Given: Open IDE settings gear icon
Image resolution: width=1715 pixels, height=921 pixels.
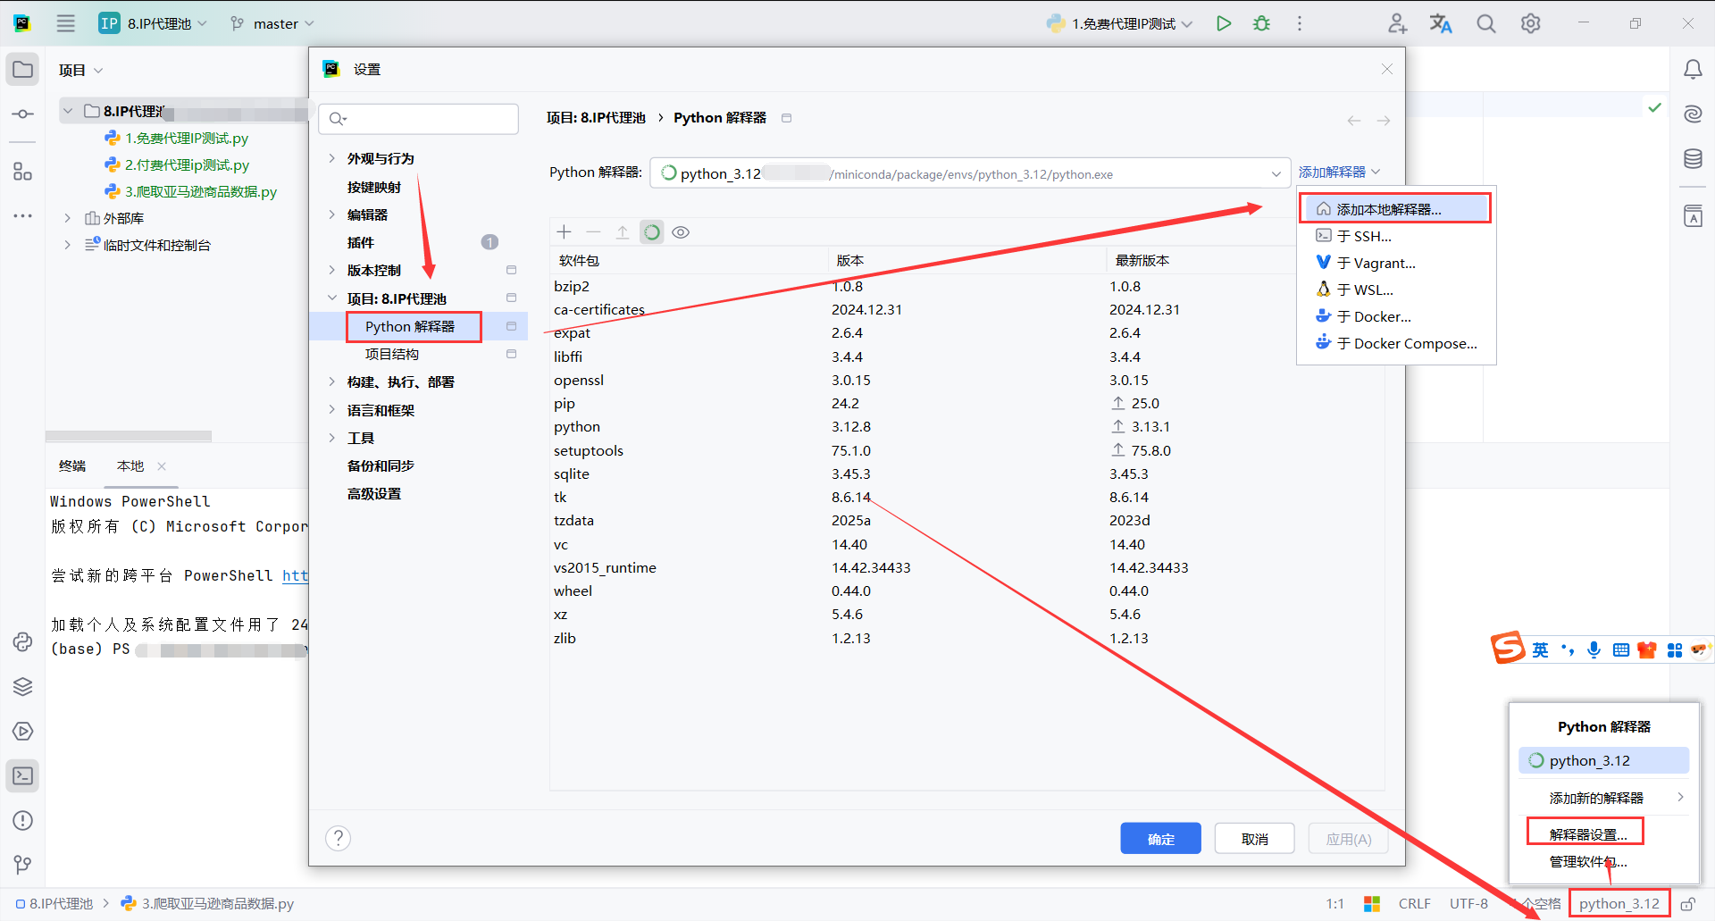Looking at the screenshot, I should (x=1530, y=23).
